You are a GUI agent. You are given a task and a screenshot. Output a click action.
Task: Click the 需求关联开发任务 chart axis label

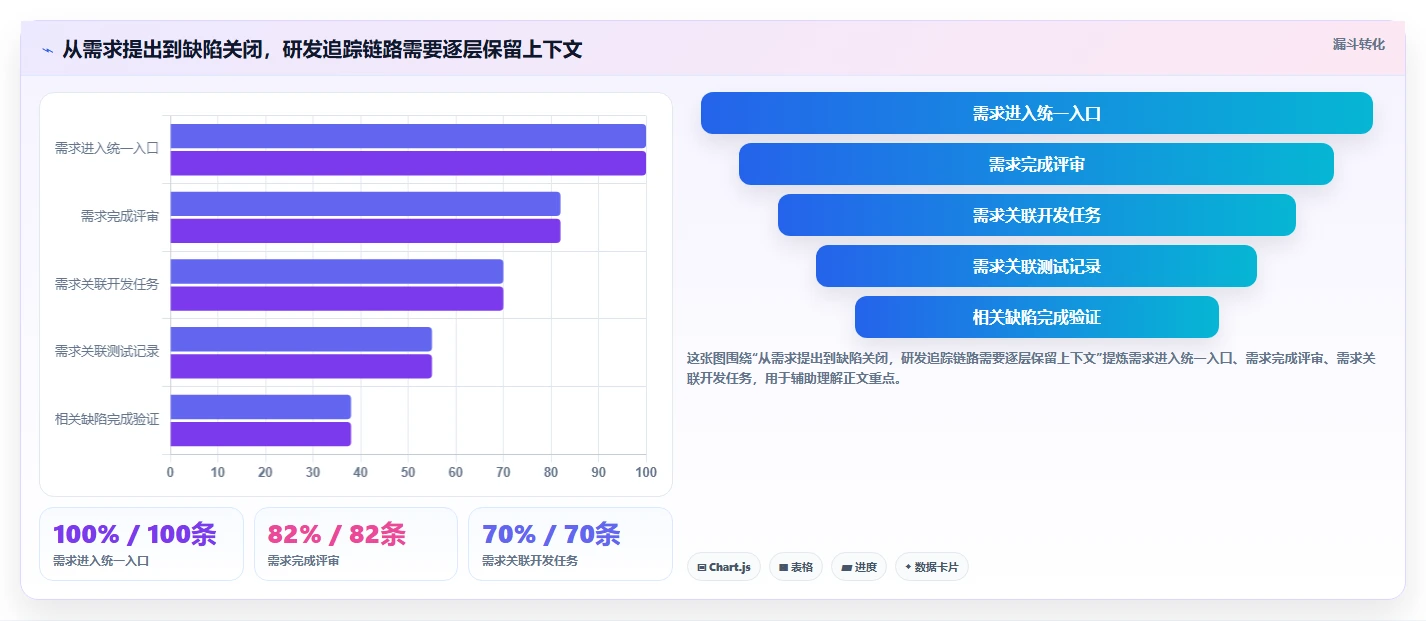tap(107, 284)
